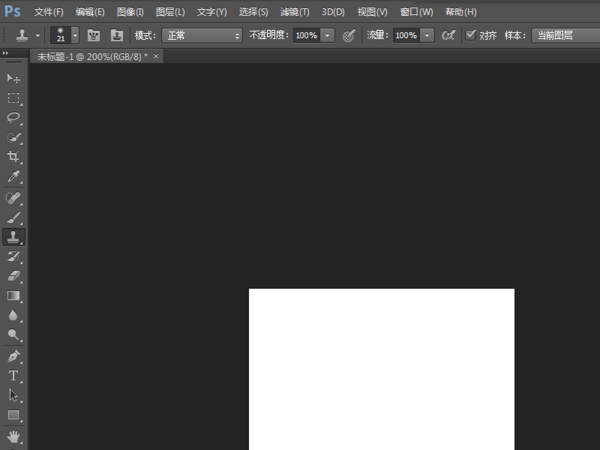Viewport: 600px width, 450px height.
Task: Toggle the Brush panel icon
Action: click(x=94, y=36)
